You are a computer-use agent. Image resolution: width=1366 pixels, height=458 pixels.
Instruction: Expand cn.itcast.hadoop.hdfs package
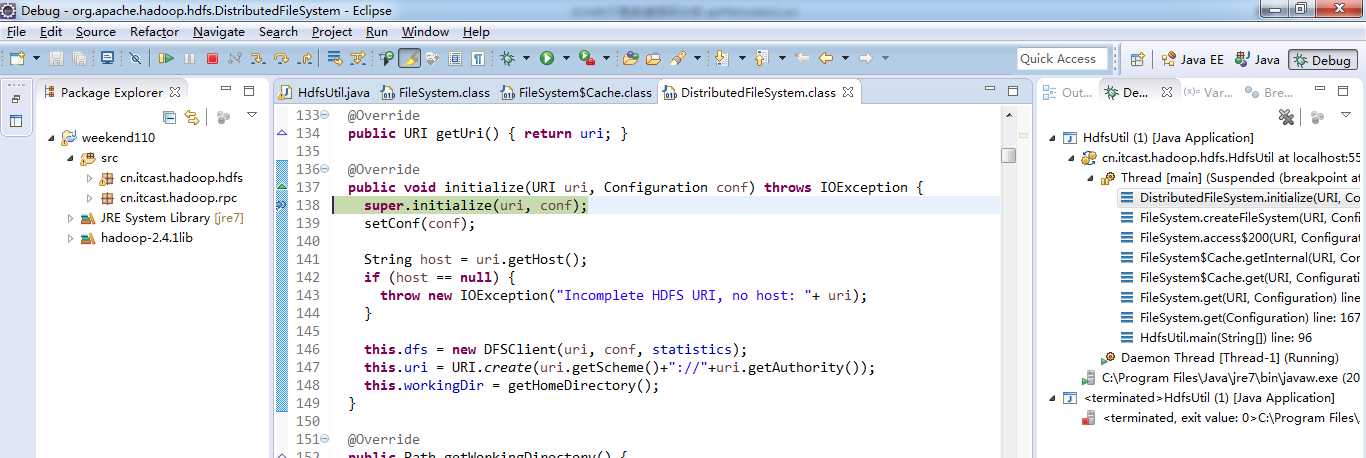click(x=89, y=178)
